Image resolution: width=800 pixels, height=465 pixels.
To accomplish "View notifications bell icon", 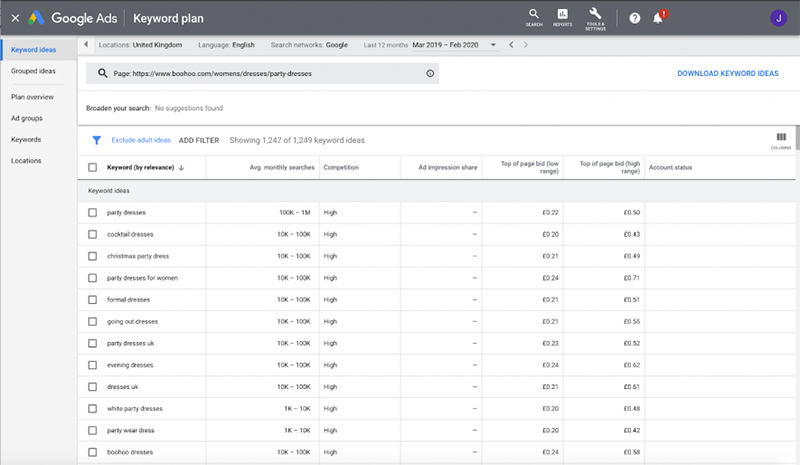I will (658, 18).
